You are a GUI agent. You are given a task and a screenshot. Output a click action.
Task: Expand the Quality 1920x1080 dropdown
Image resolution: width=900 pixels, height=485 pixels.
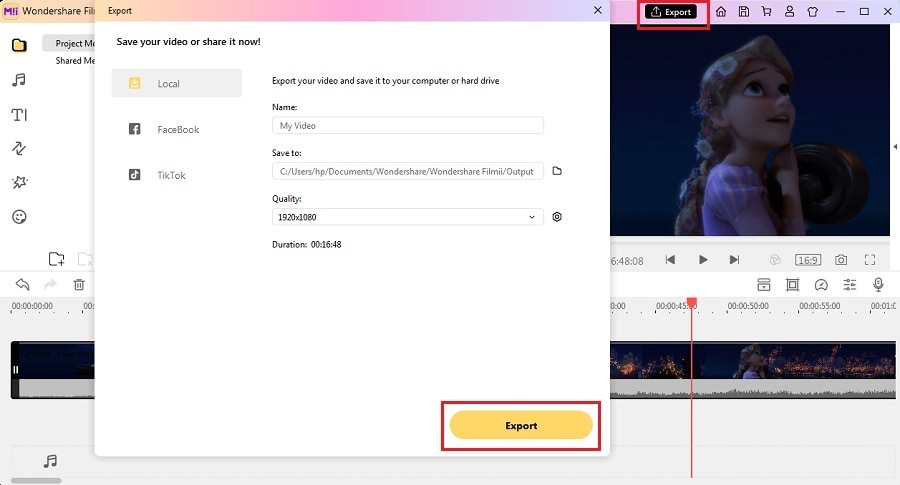(408, 217)
